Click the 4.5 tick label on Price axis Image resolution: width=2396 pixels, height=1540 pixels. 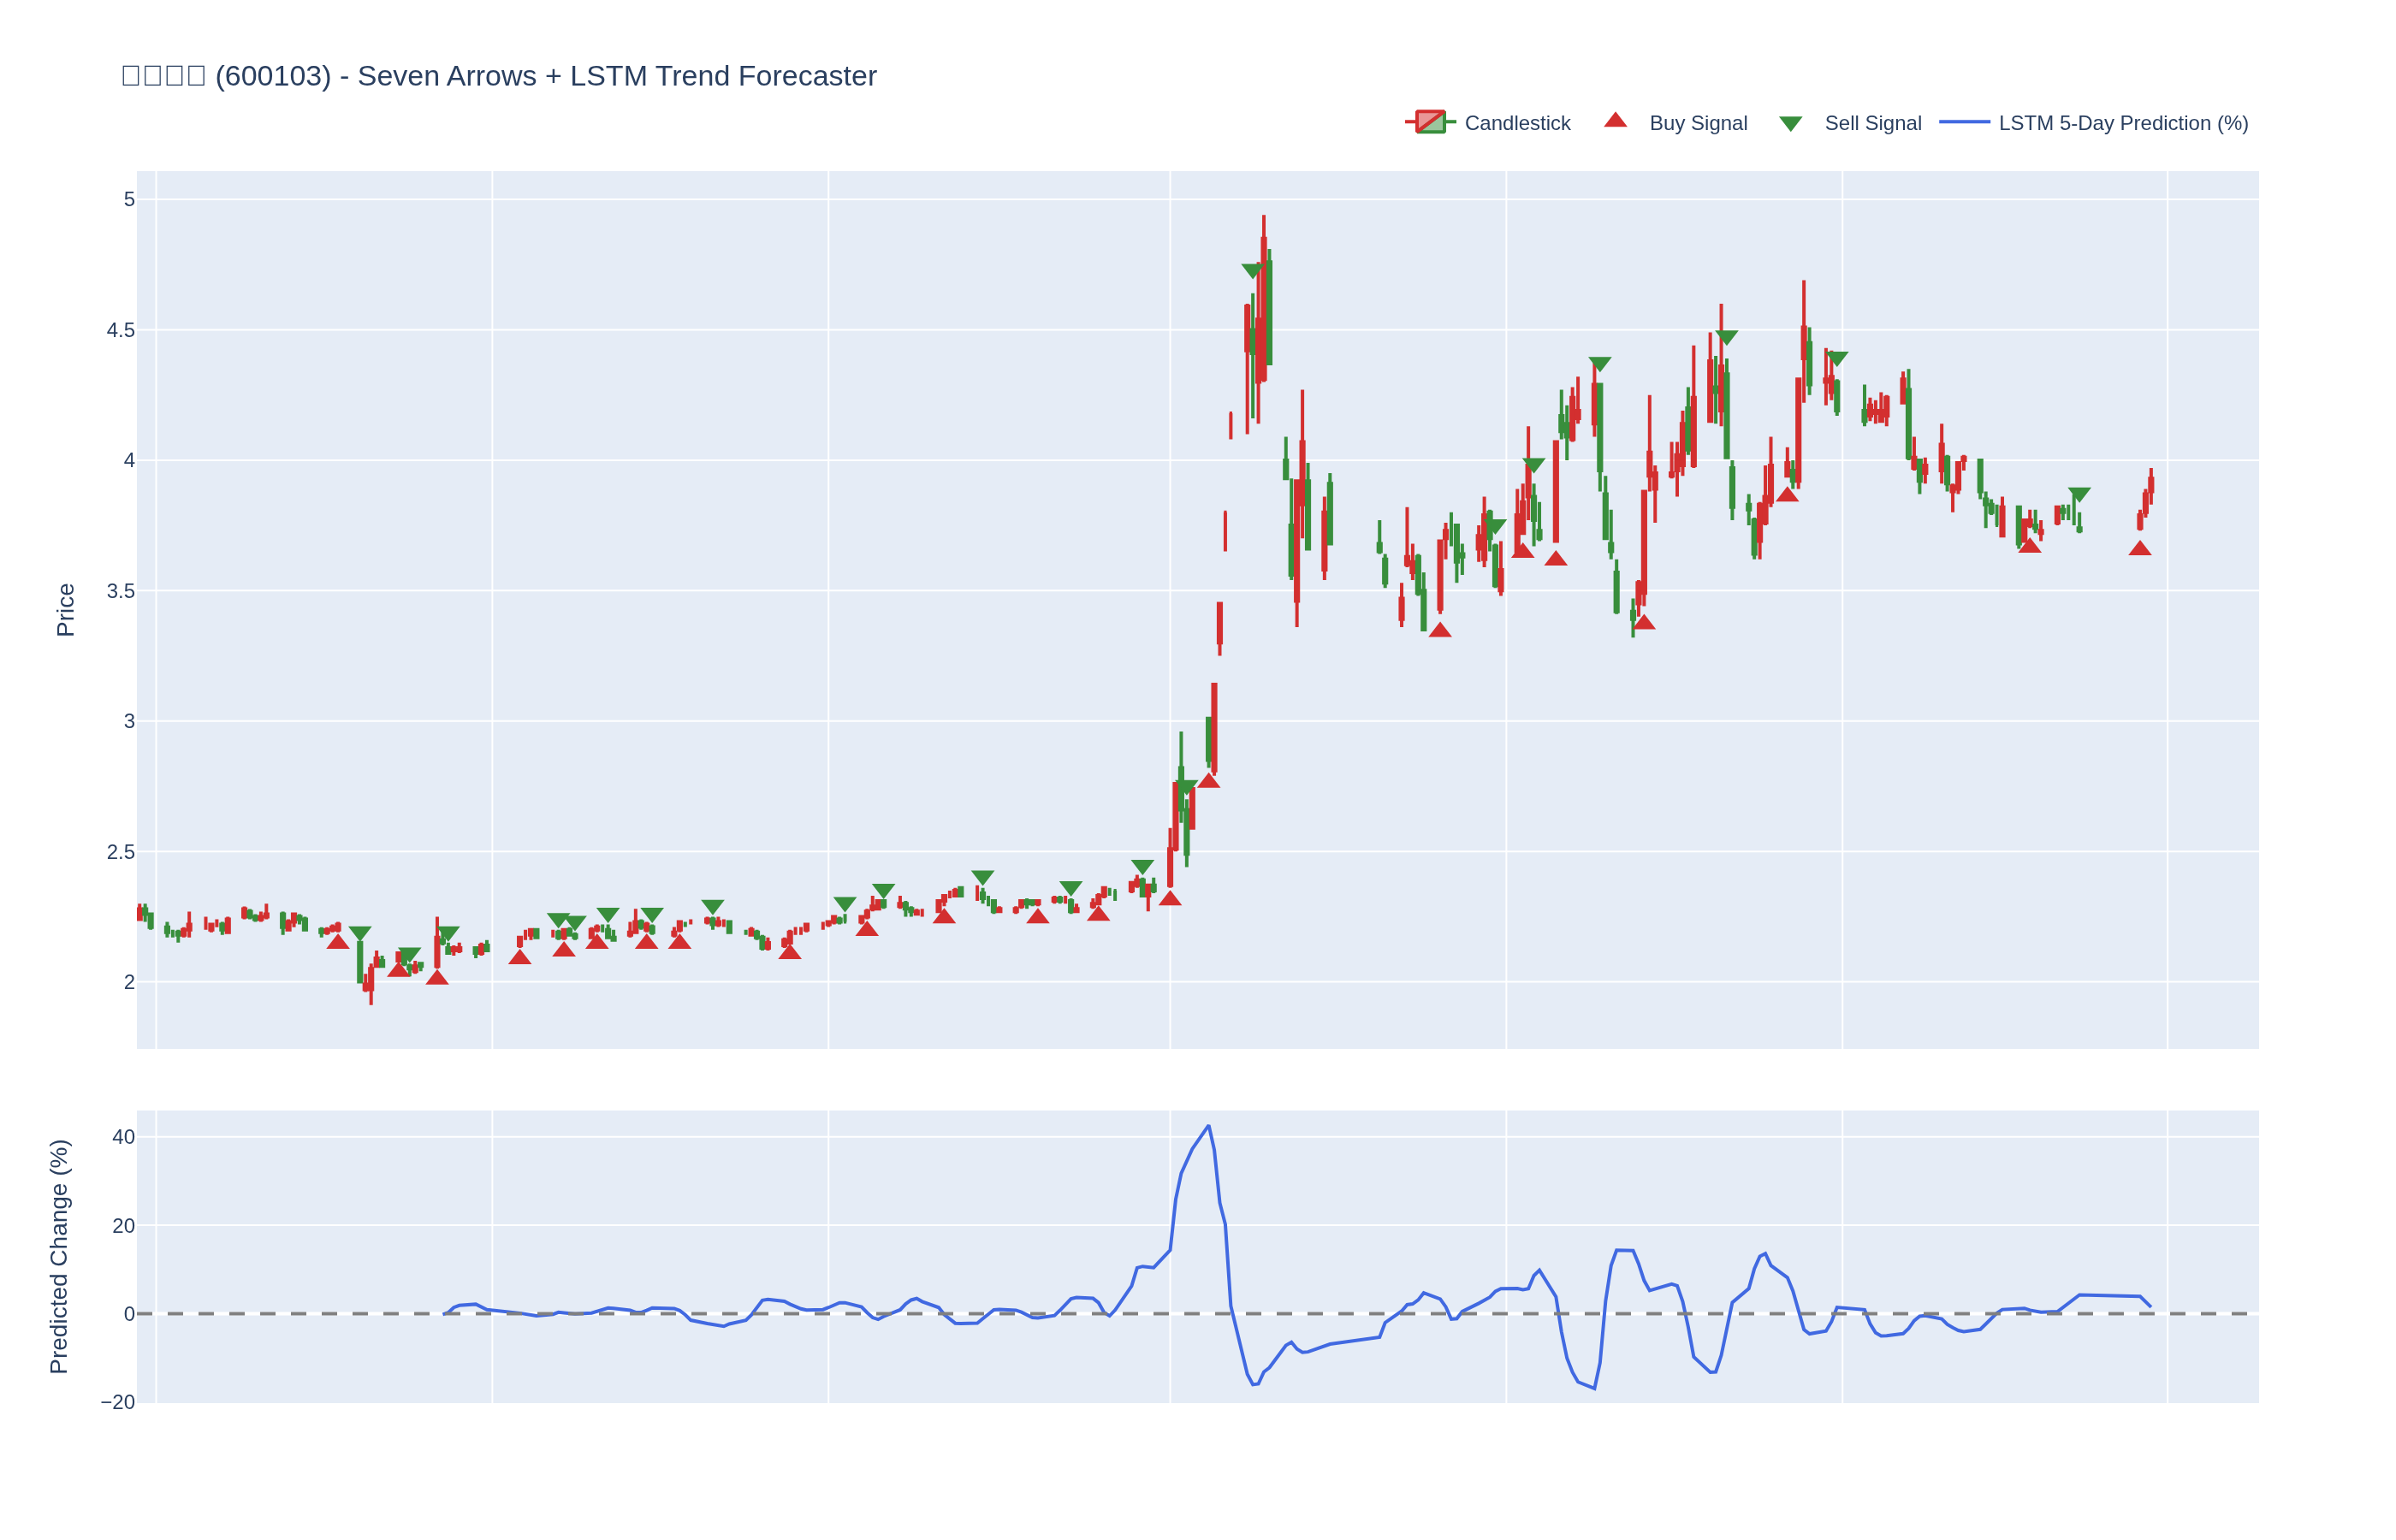pyautogui.click(x=120, y=330)
